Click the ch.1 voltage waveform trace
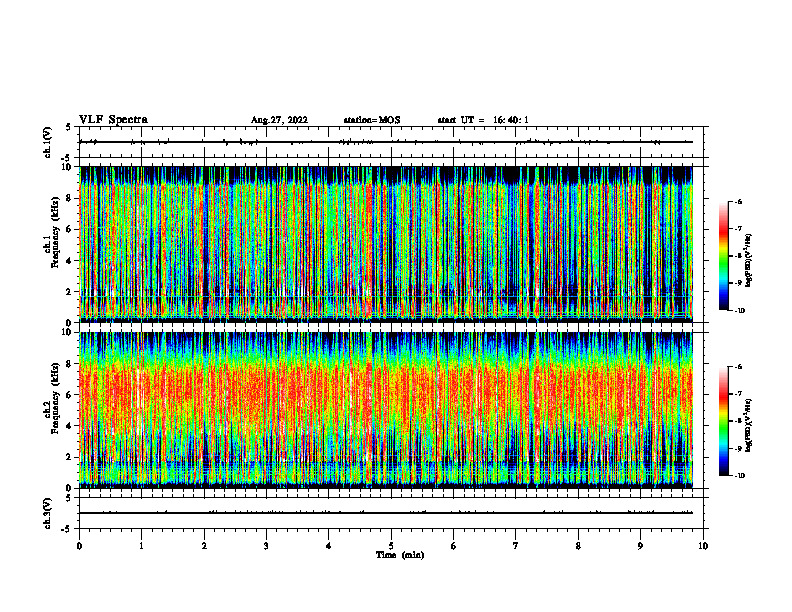 tap(386, 142)
